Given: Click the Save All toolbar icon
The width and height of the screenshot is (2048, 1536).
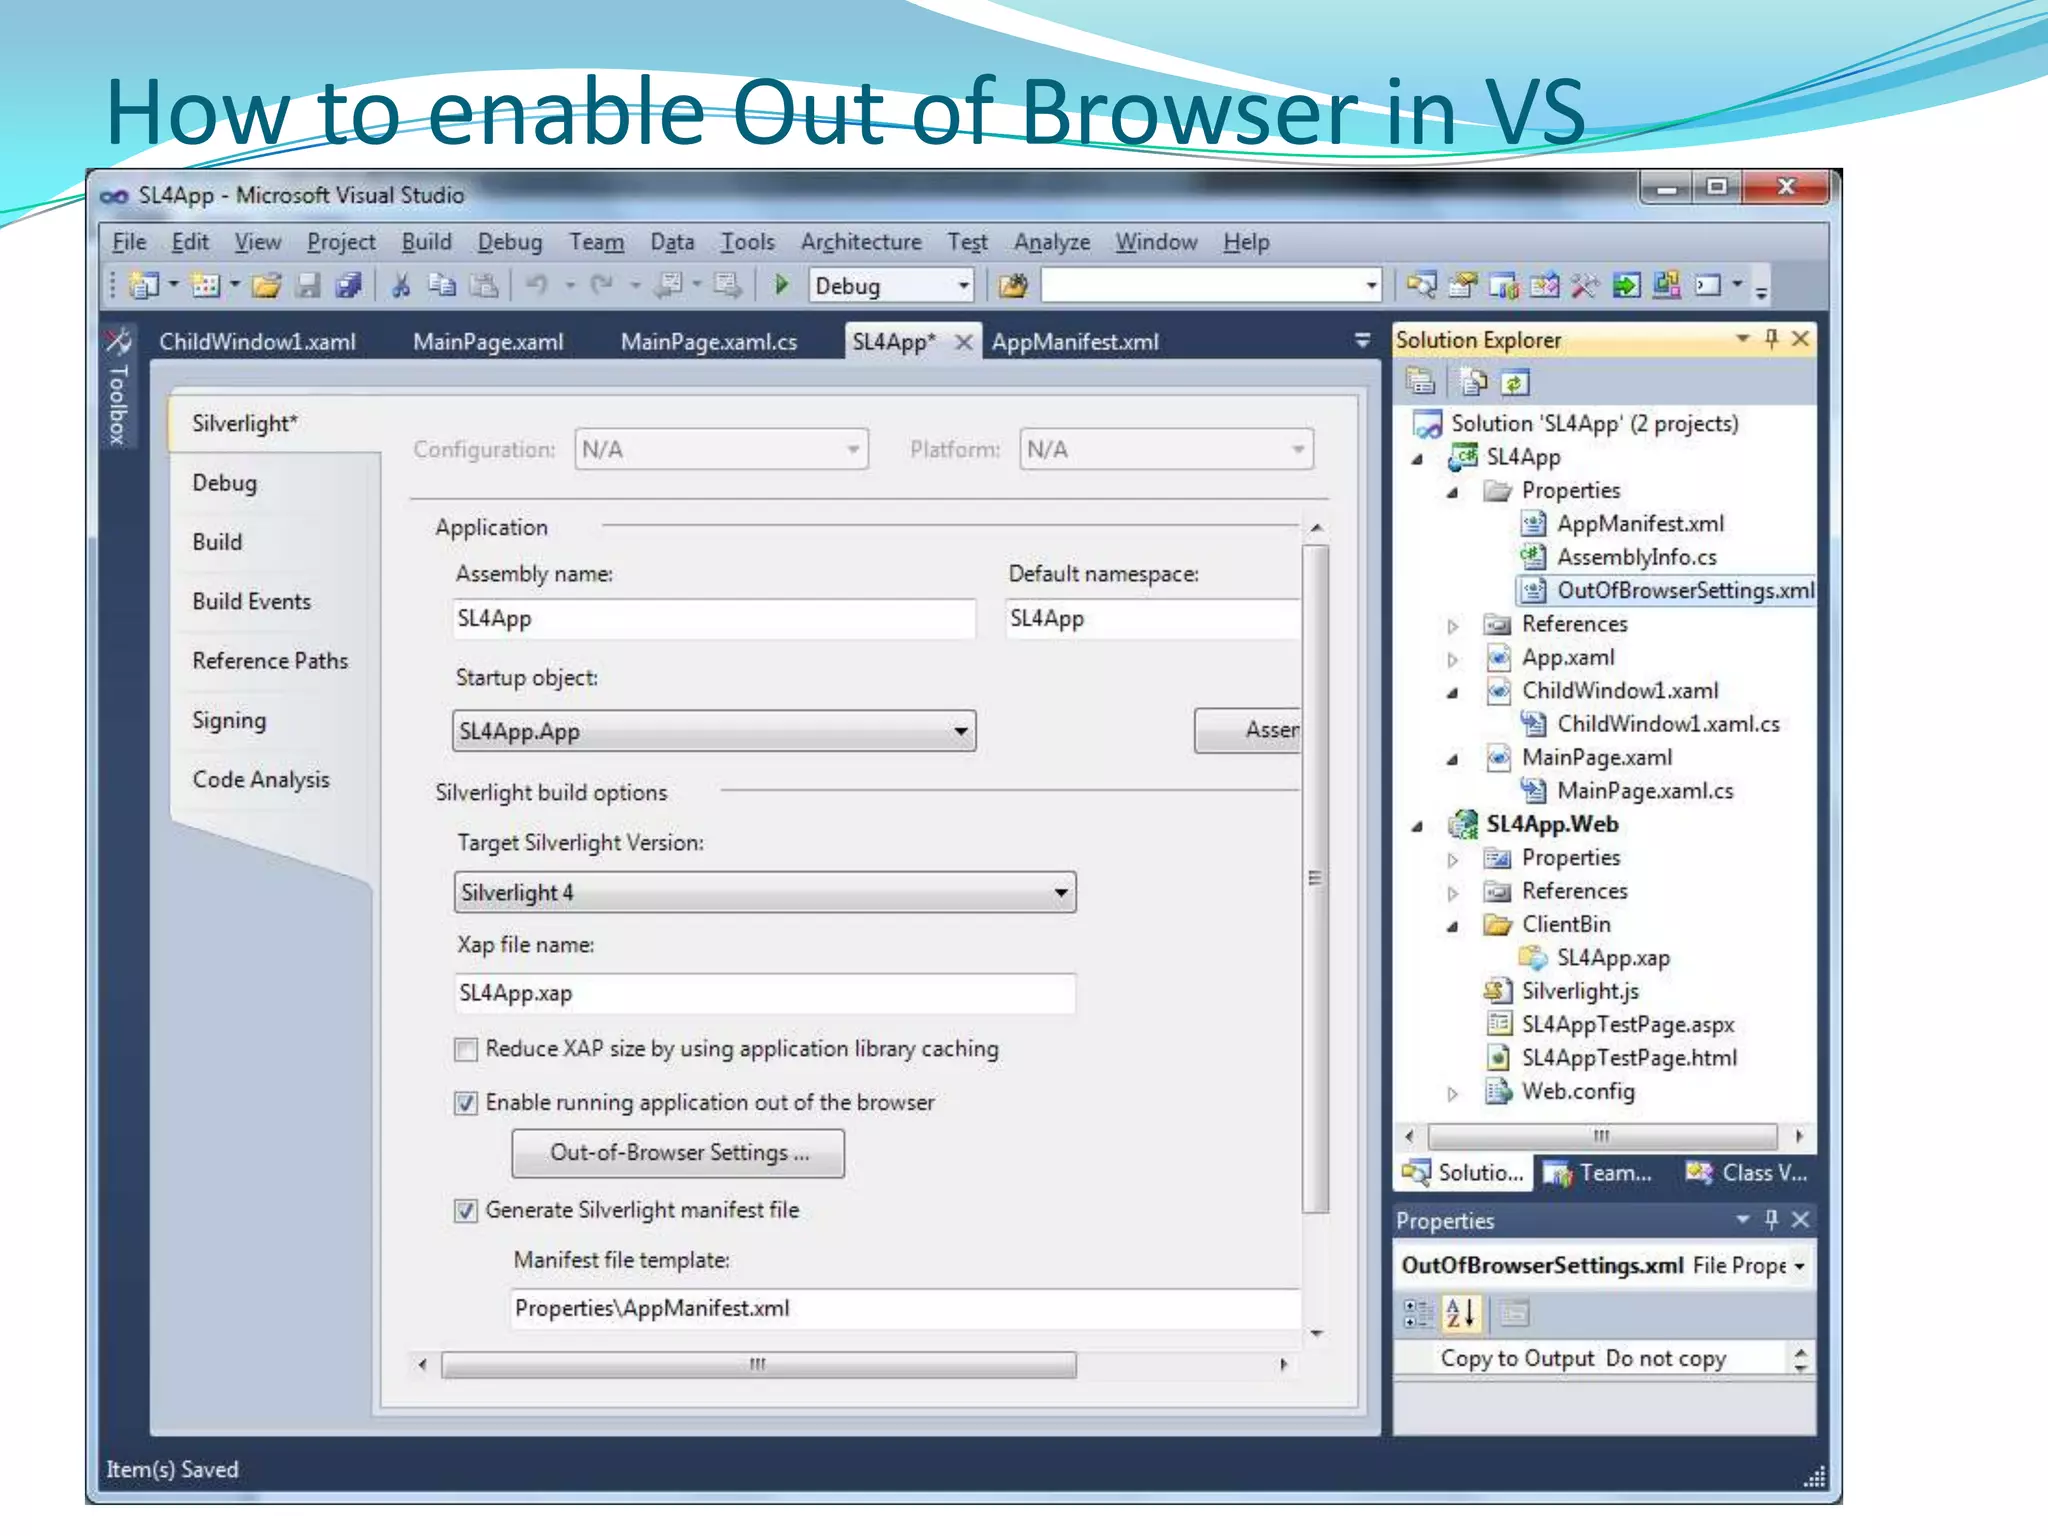Looking at the screenshot, I should coord(348,286).
